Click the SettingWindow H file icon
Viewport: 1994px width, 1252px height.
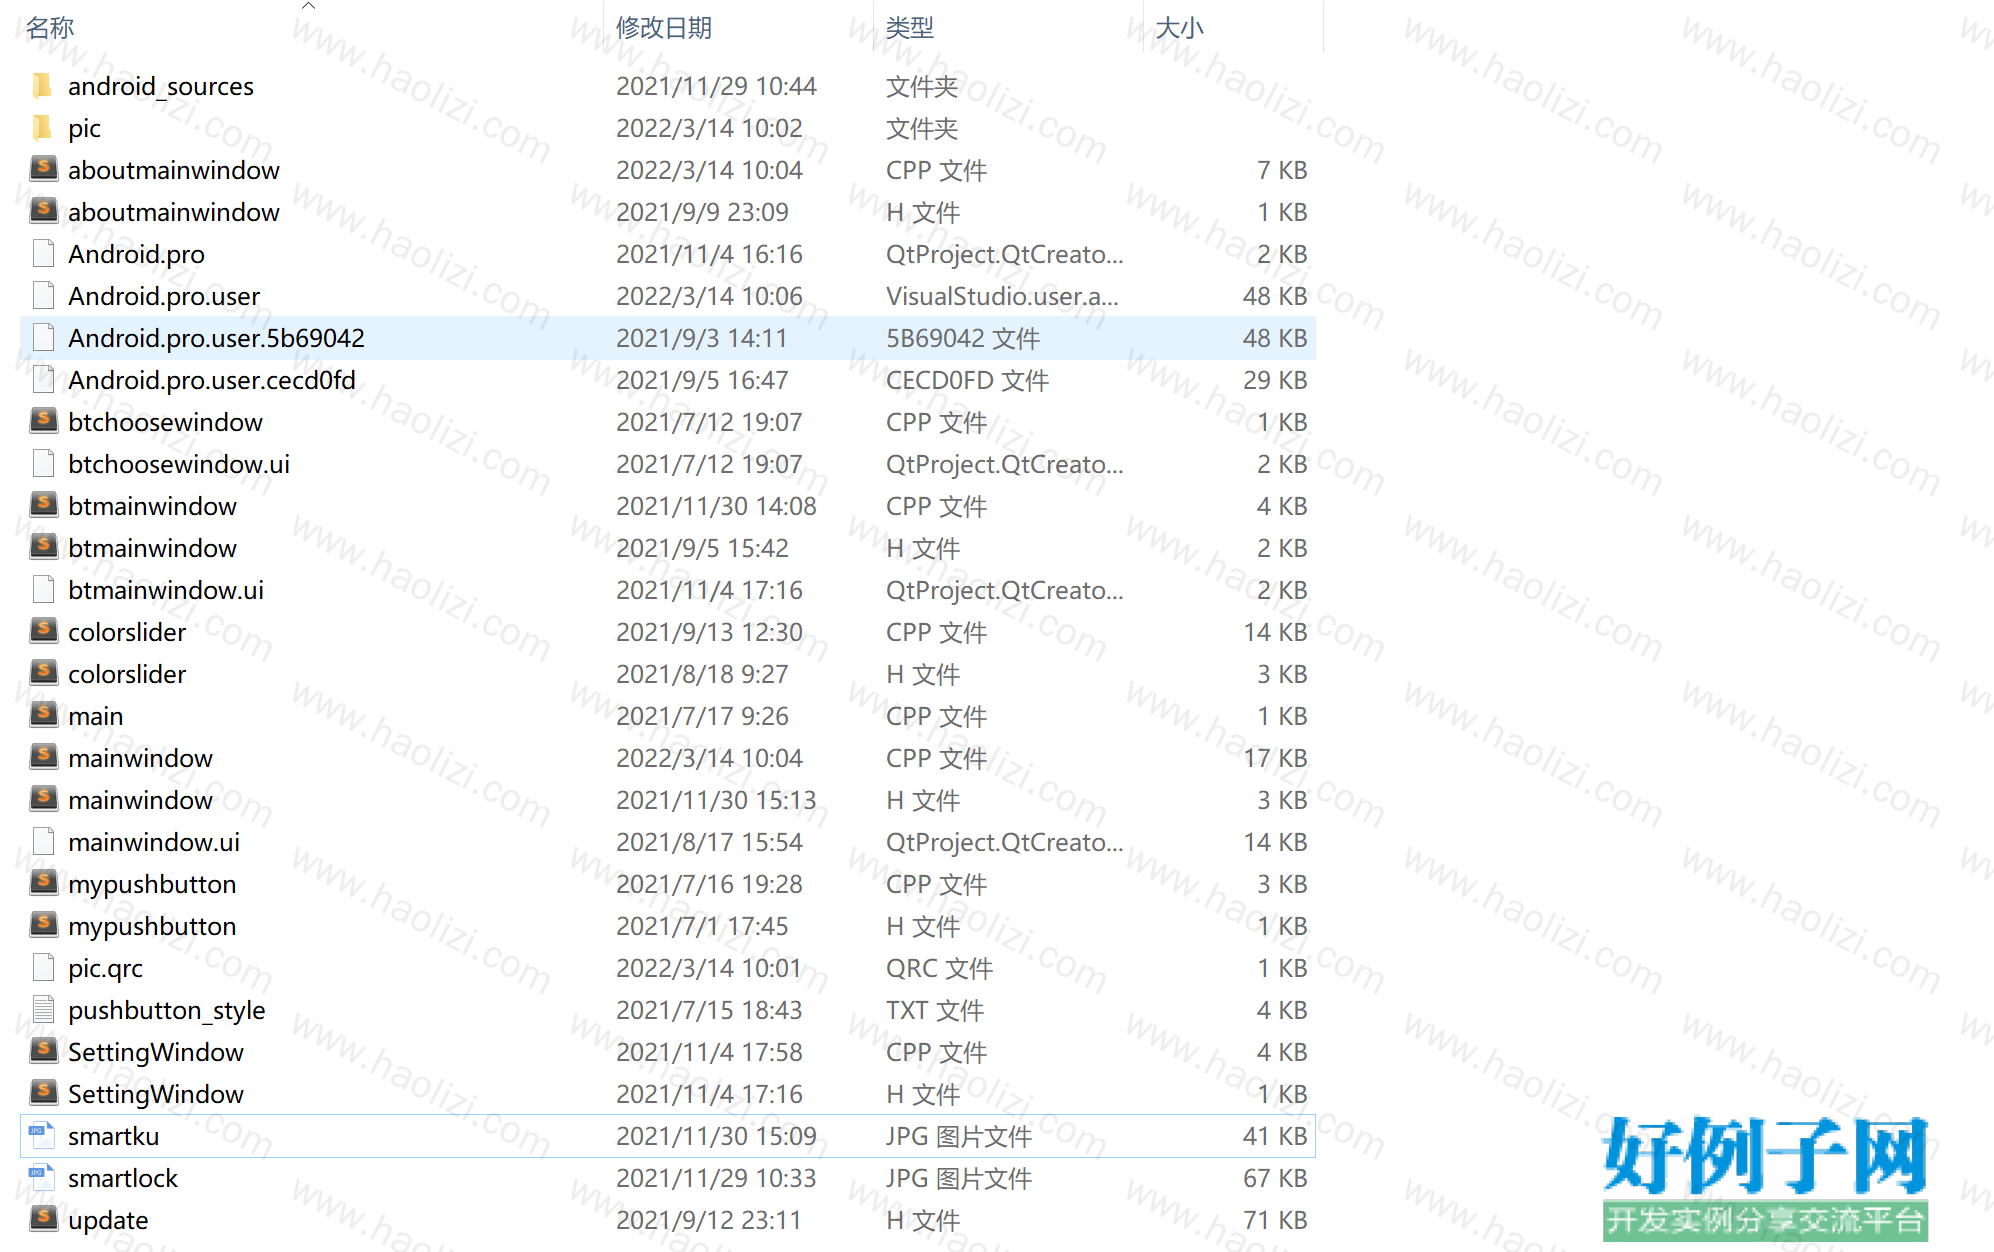(x=43, y=1094)
